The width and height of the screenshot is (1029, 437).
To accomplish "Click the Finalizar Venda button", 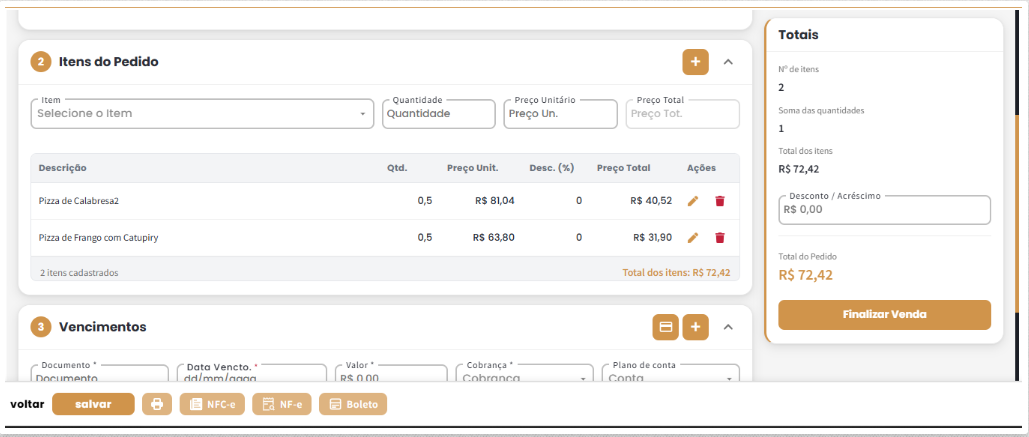I will [885, 315].
